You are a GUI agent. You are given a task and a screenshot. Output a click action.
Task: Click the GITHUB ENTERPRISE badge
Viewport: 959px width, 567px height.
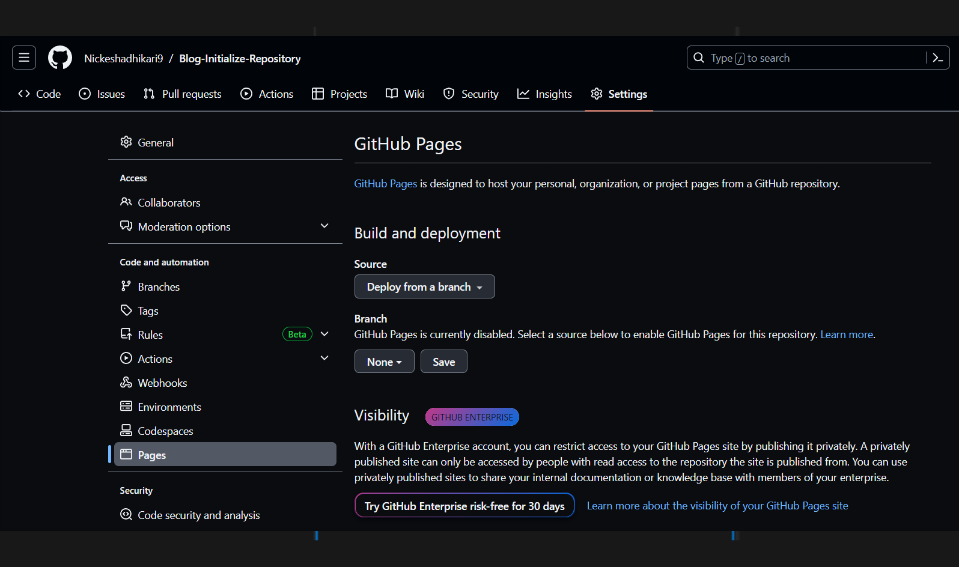472,417
